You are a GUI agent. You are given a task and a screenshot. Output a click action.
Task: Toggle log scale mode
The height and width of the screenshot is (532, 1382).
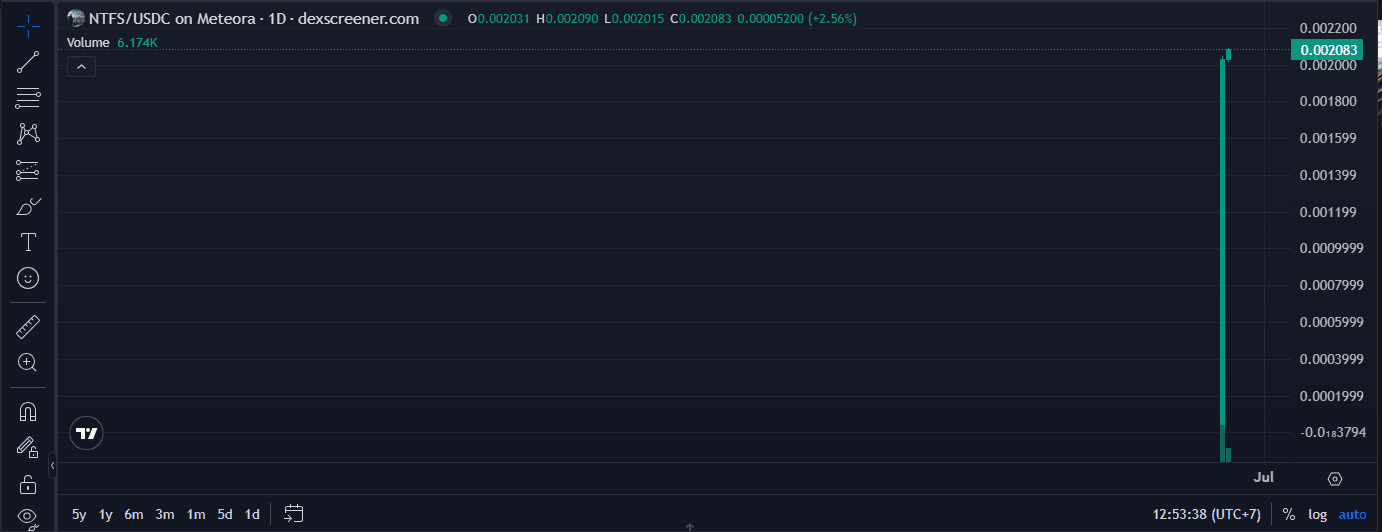tap(1318, 514)
